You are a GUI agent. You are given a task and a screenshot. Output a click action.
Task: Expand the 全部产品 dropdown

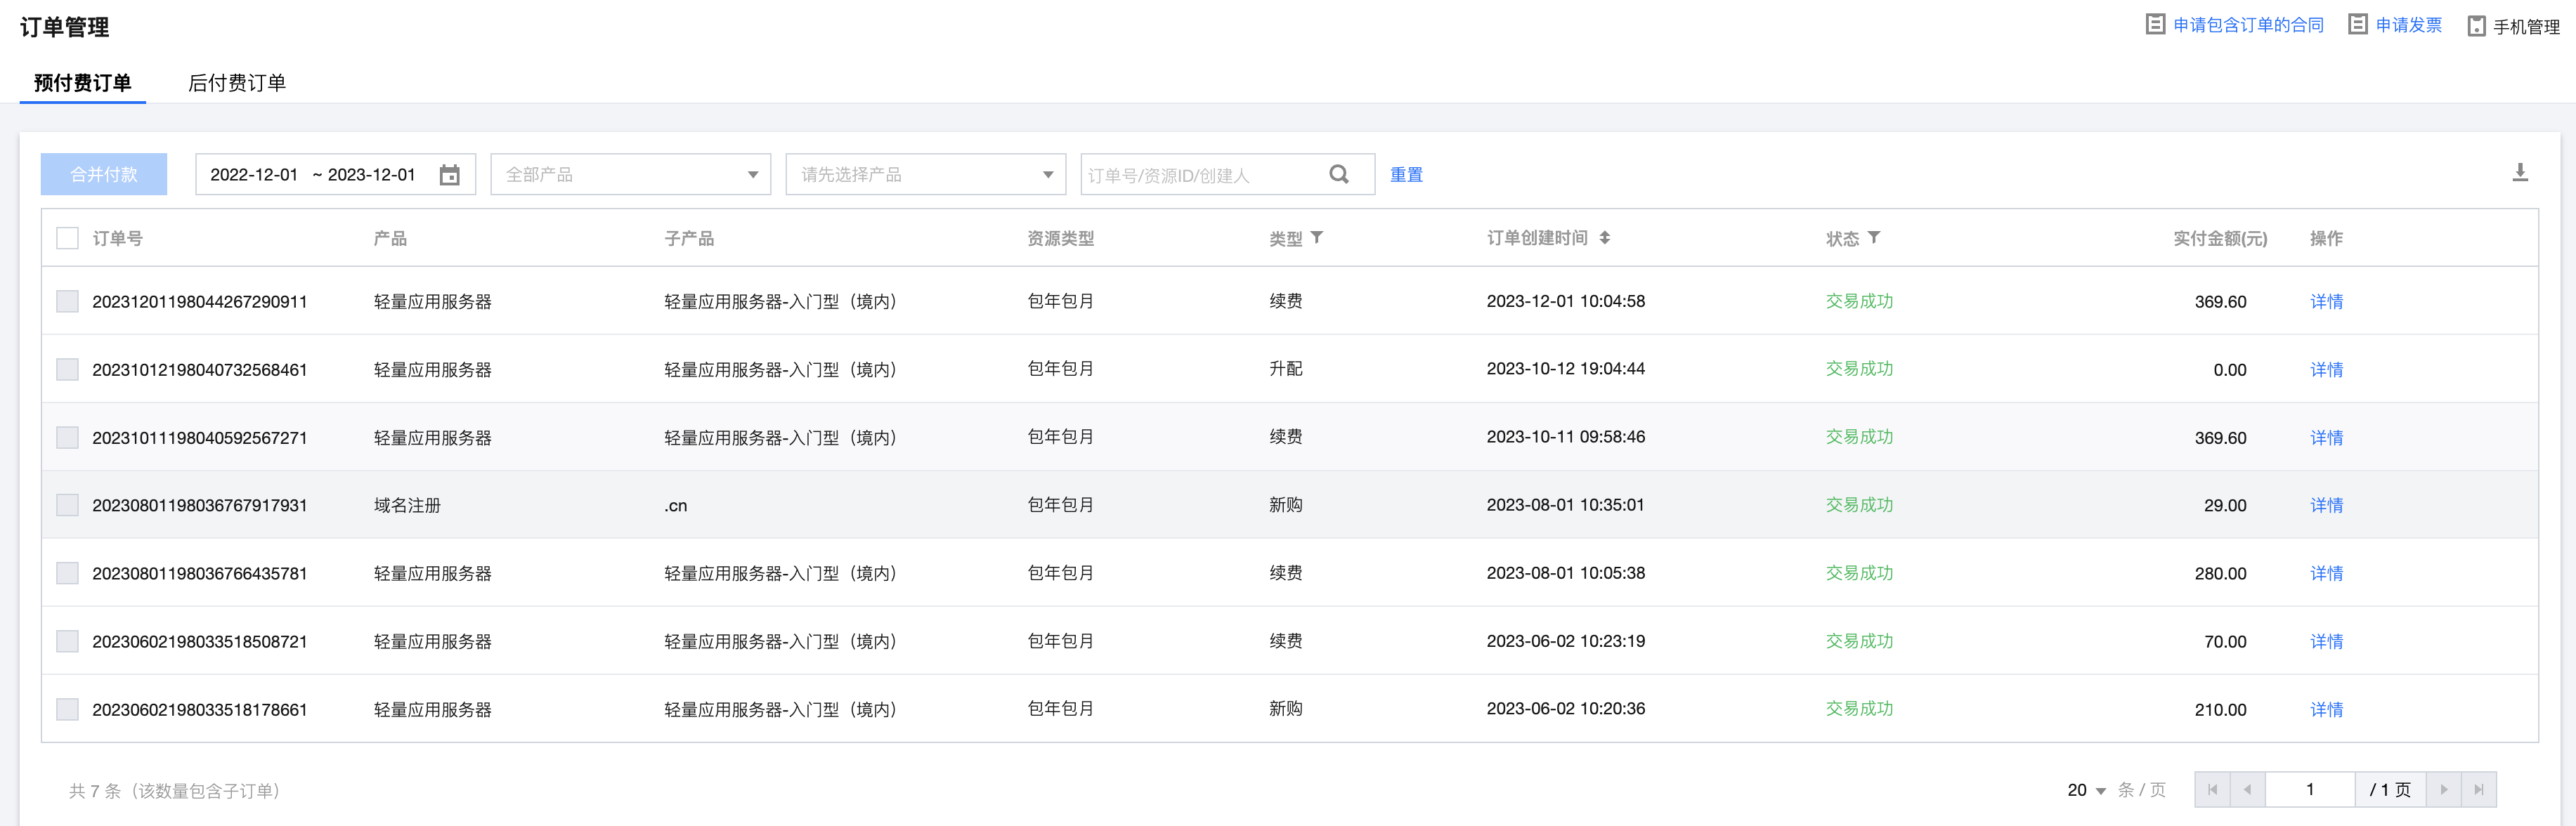click(x=630, y=175)
